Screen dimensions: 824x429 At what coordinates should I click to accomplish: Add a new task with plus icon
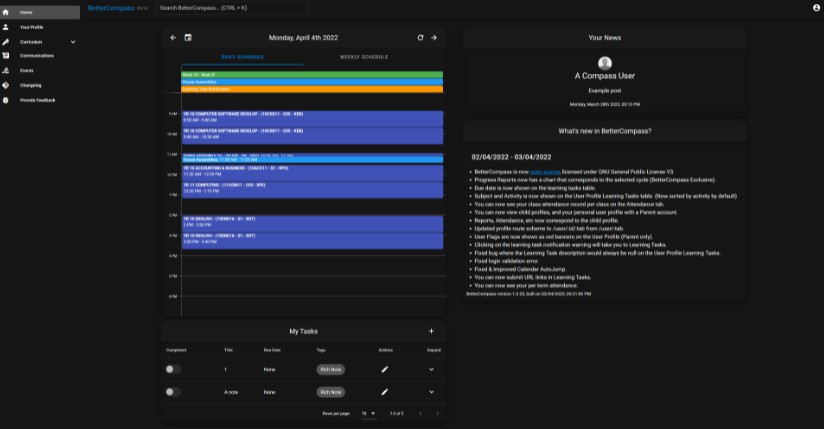[x=431, y=331]
